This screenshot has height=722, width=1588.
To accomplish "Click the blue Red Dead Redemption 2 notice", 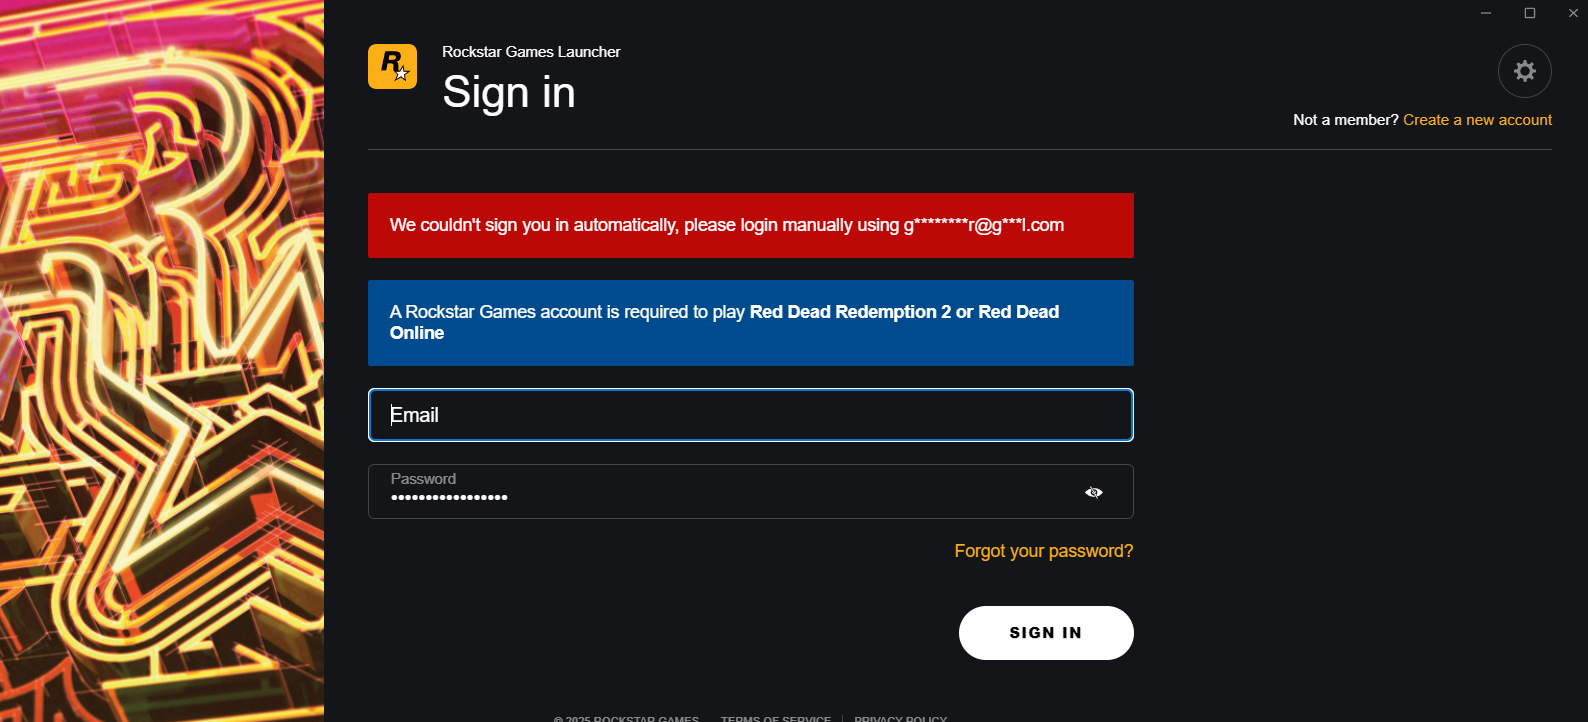I will [750, 323].
